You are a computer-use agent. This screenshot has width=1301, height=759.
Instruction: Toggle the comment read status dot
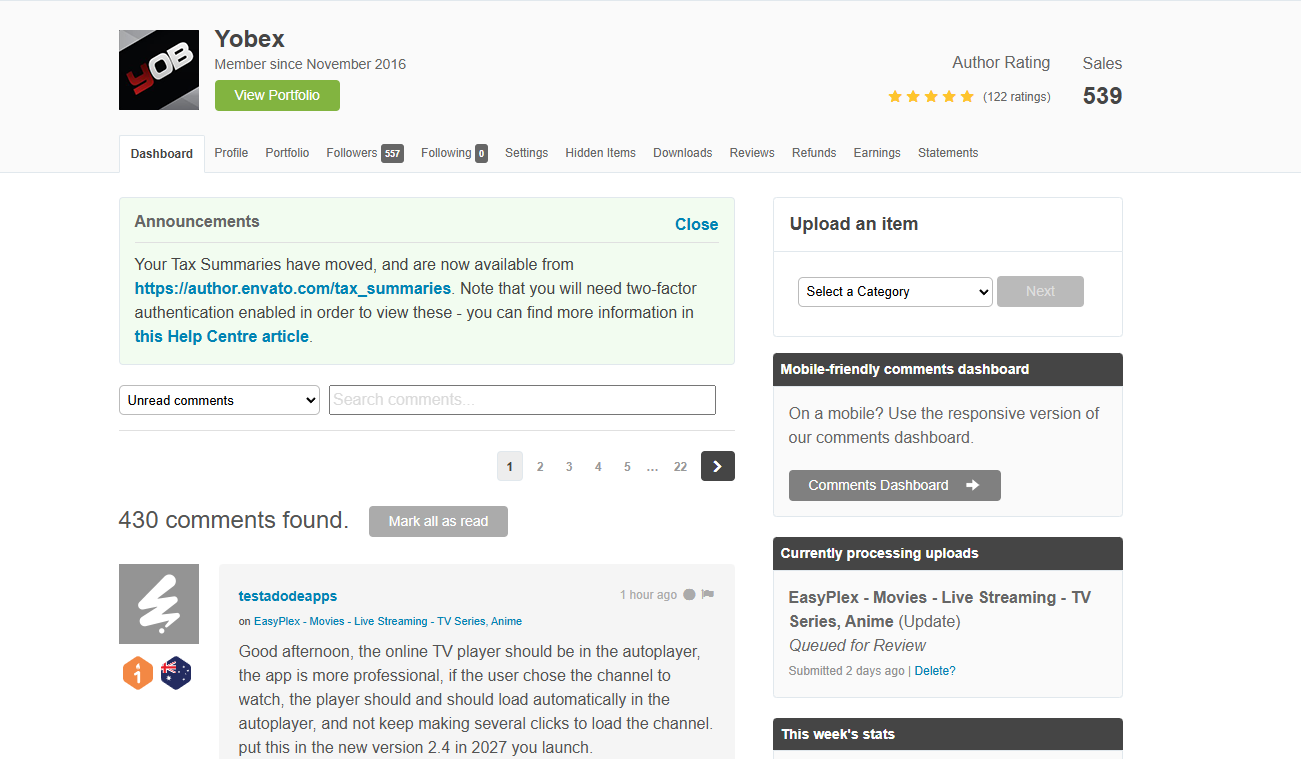click(689, 595)
